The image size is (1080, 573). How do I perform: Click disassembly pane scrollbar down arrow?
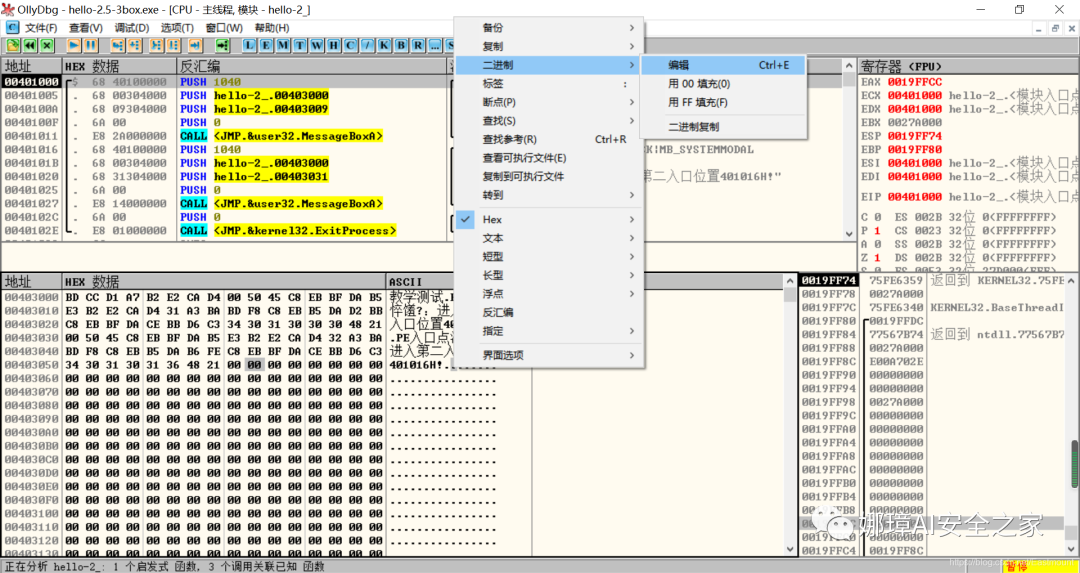coord(850,233)
